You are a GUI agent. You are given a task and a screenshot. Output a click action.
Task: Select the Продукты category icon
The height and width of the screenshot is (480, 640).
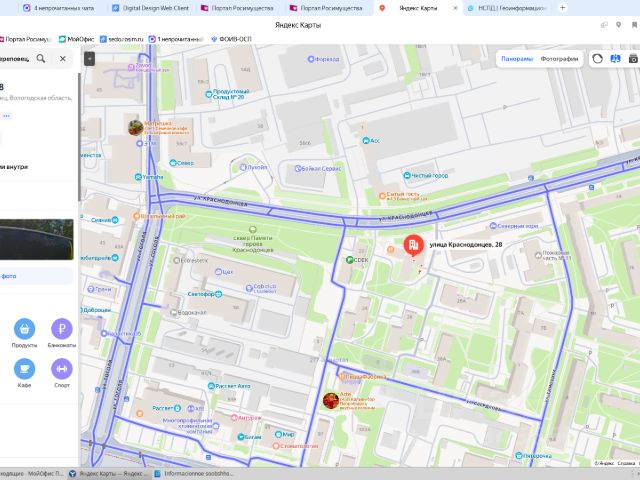(24, 329)
